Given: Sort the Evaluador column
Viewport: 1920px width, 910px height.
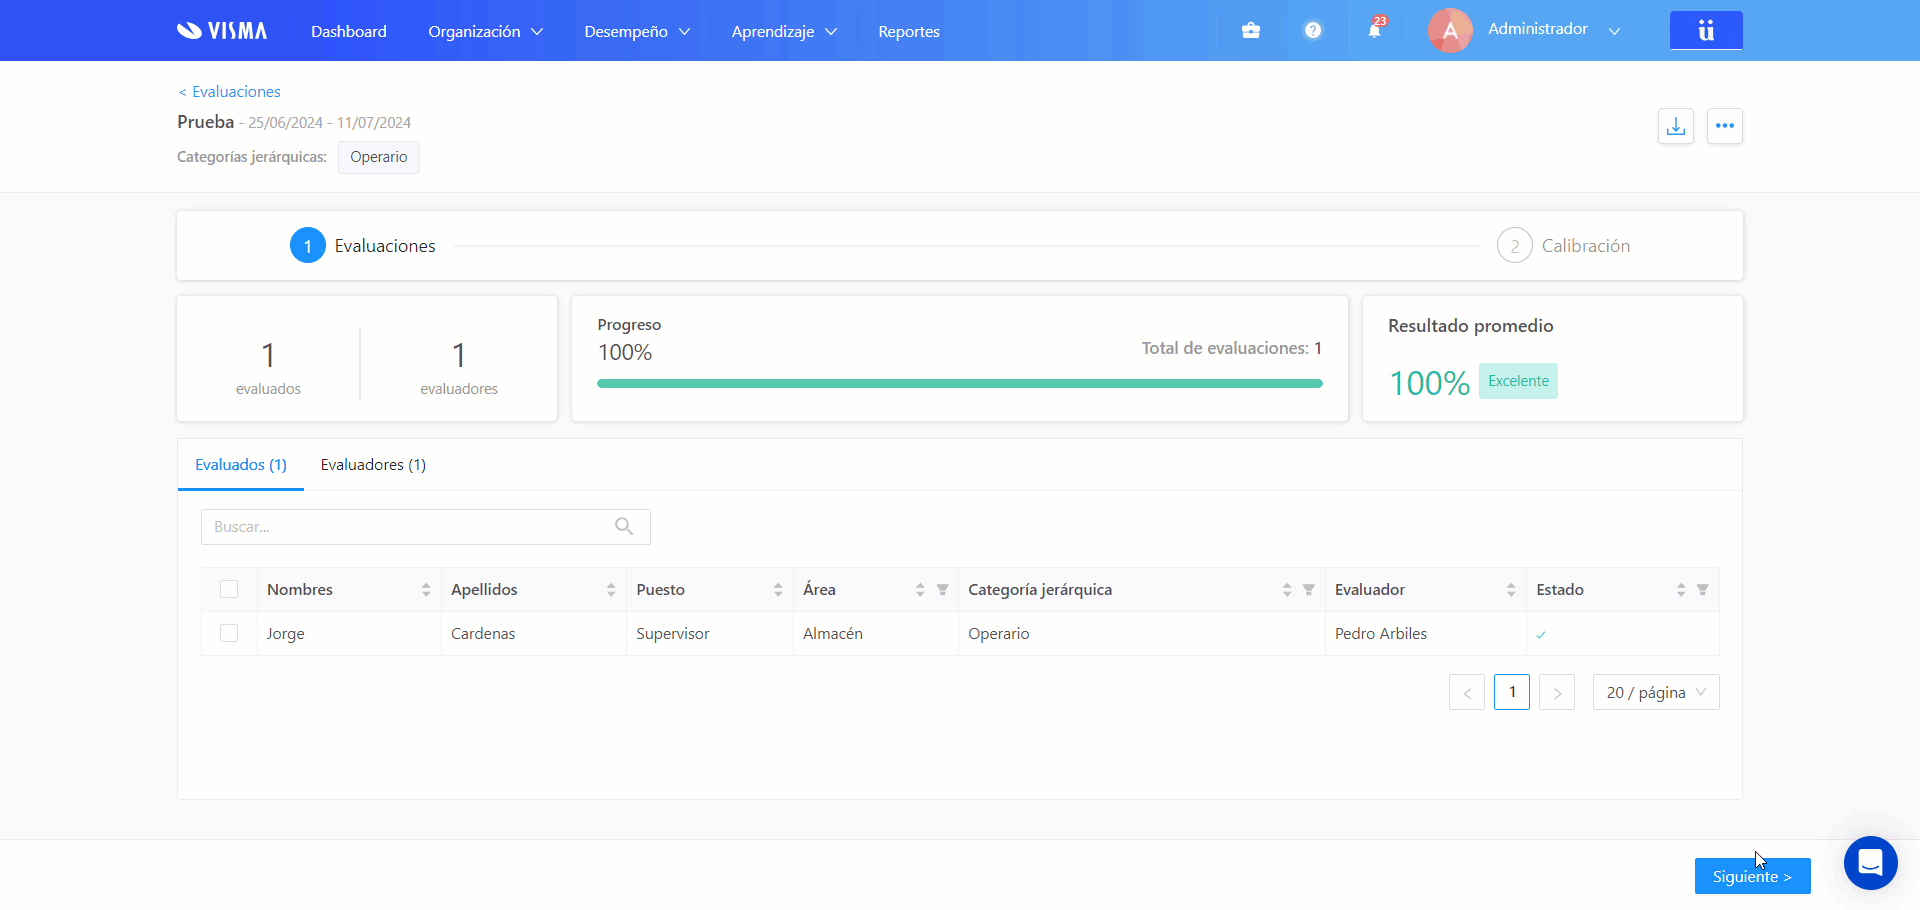Looking at the screenshot, I should (x=1511, y=590).
